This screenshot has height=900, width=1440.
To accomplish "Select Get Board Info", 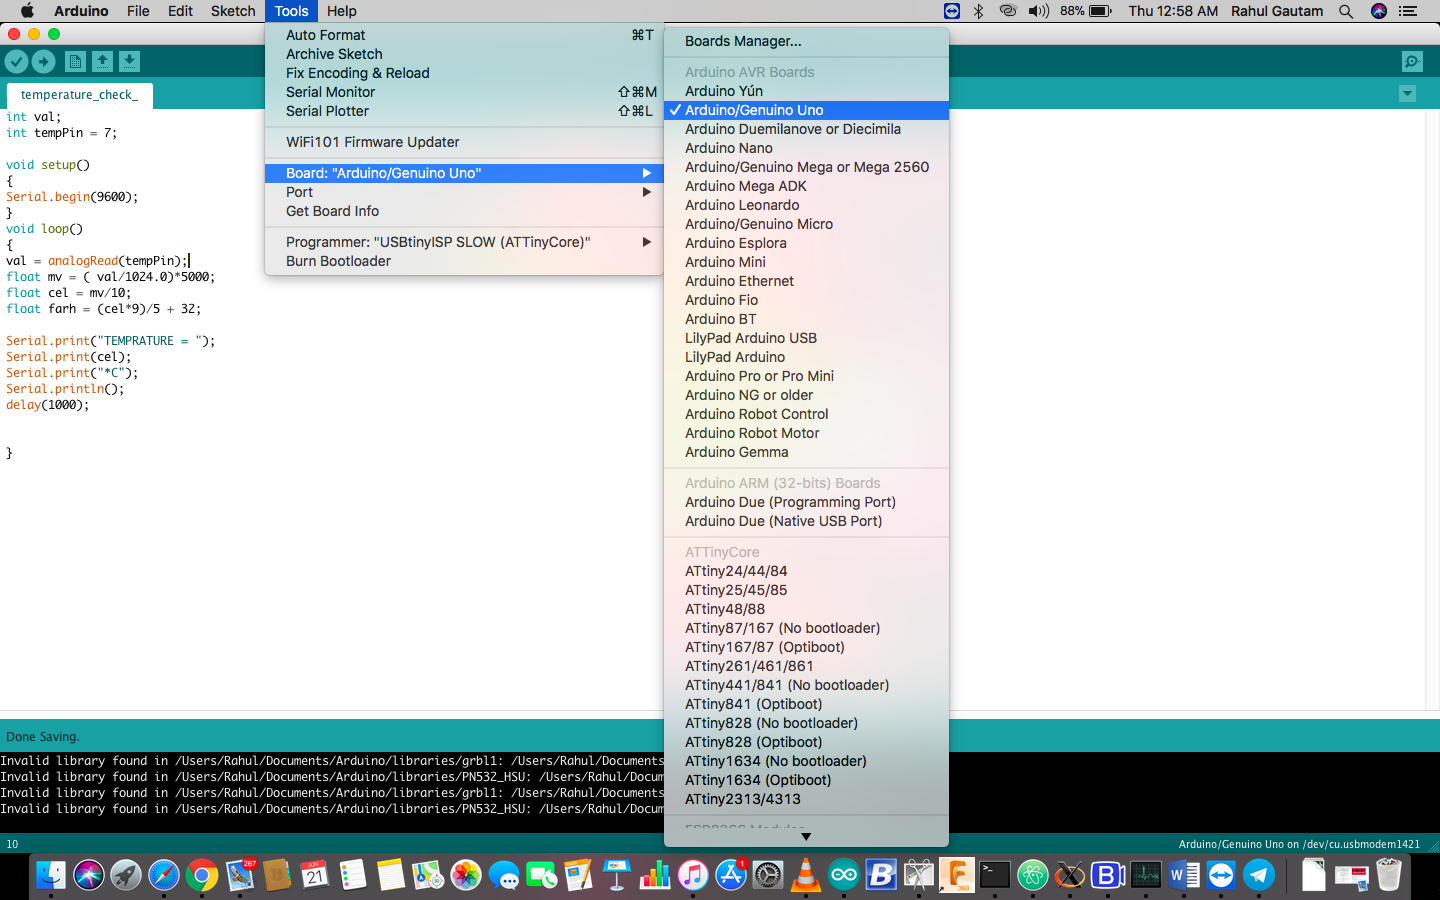I will [x=464, y=211].
